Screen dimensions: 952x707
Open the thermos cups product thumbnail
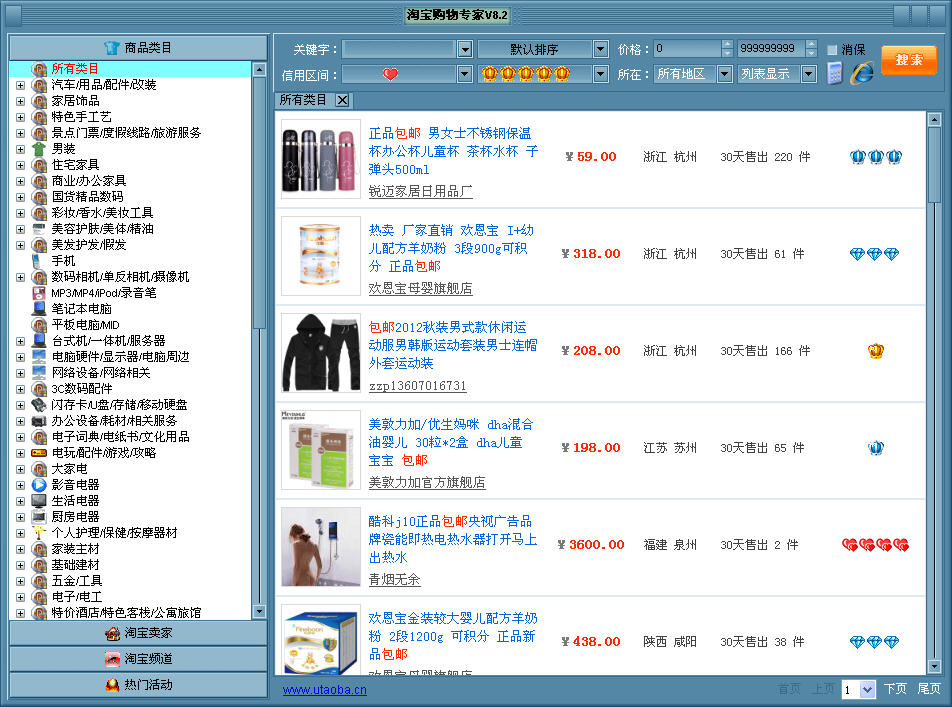[x=321, y=158]
